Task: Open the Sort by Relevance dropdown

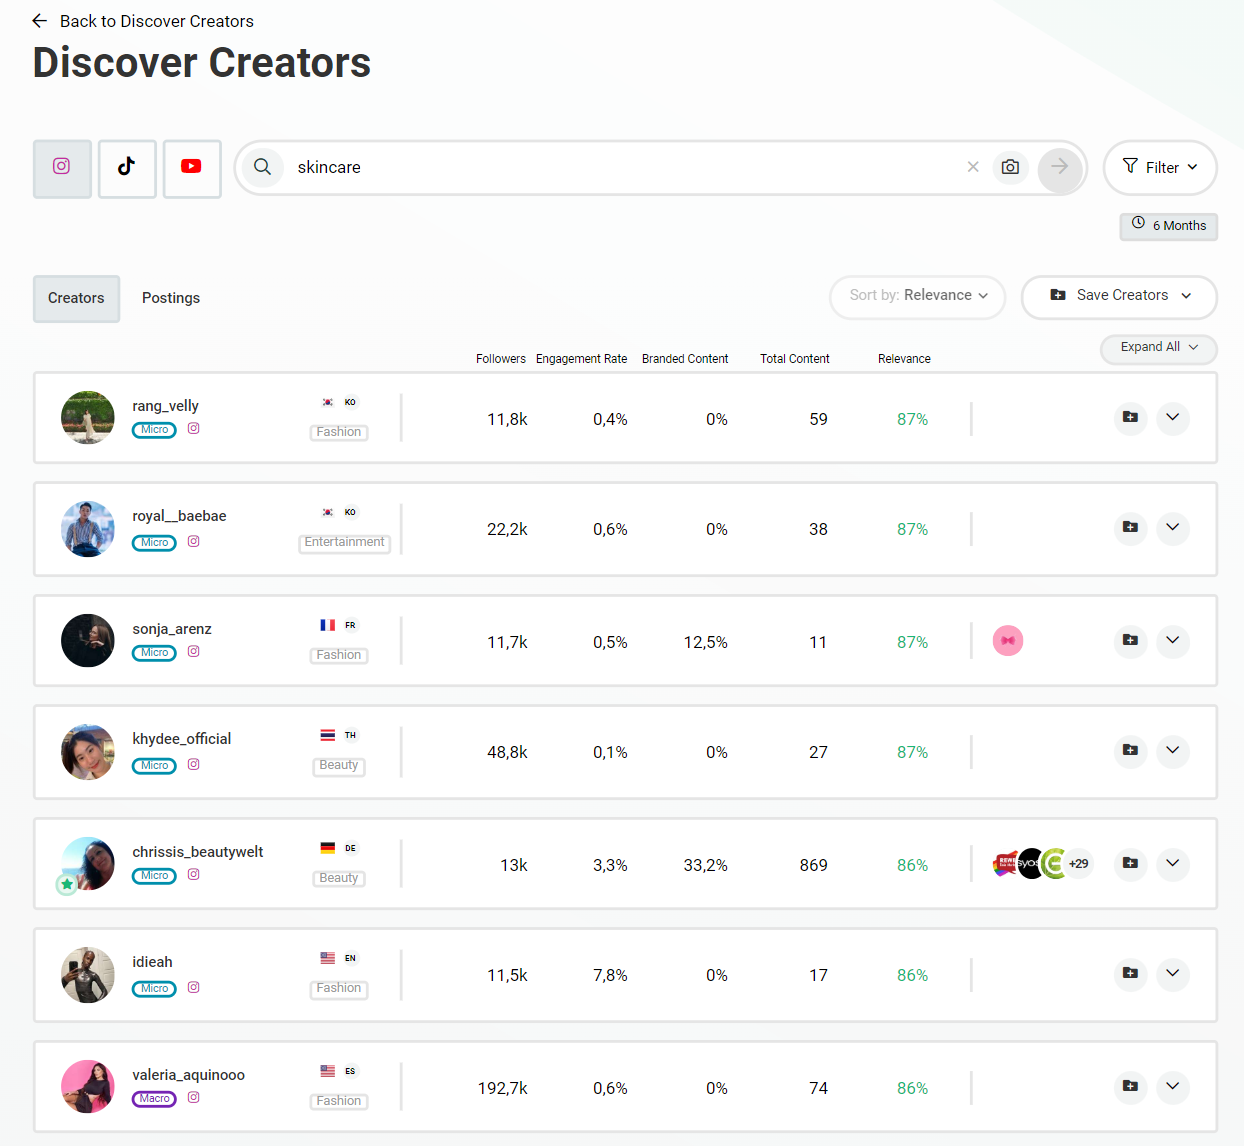Action: click(918, 296)
